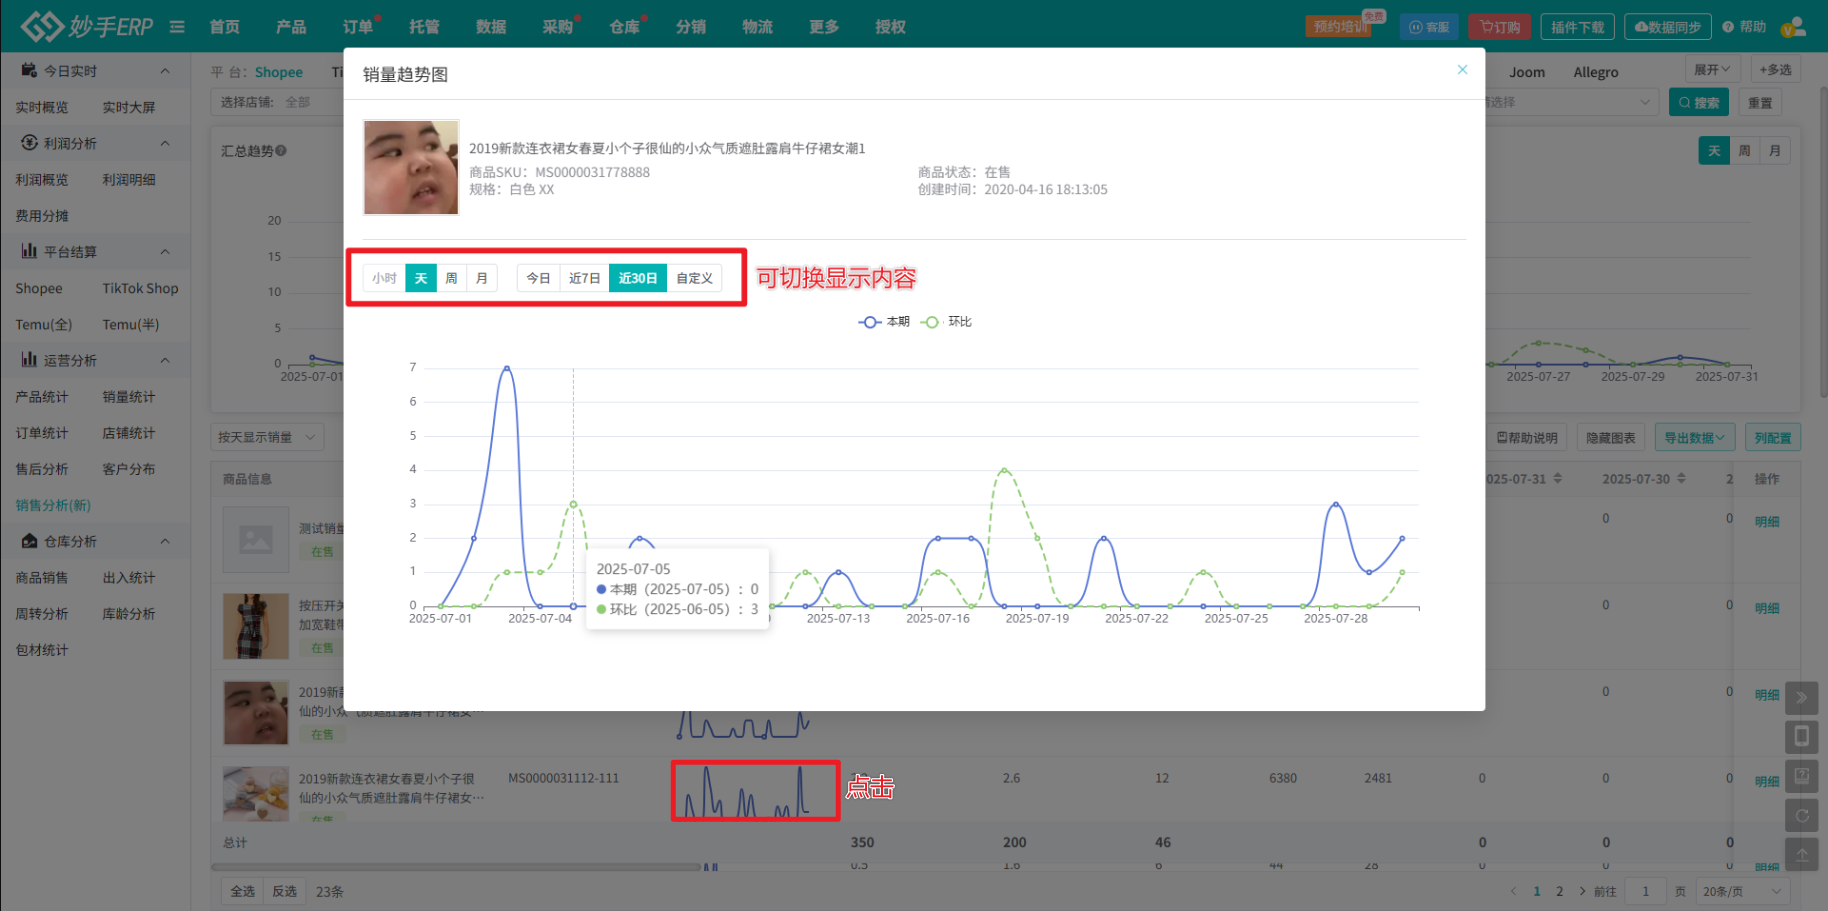Screen dimensions: 1828x911
Task: Toggle the 本期 series in chart legend
Action: (884, 322)
